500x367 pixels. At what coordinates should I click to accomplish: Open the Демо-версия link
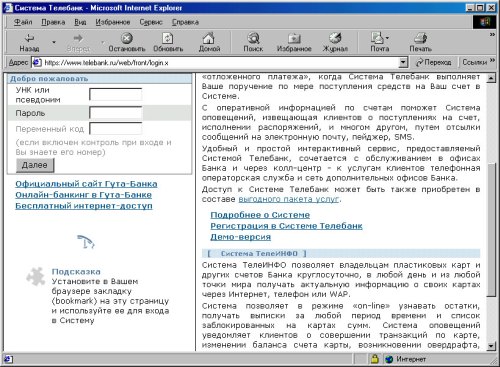(x=240, y=237)
